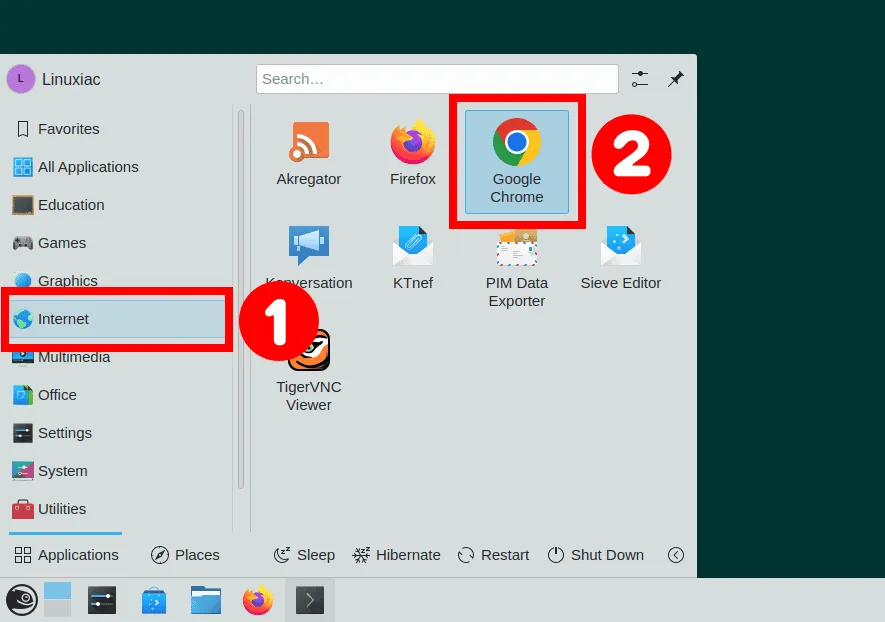Launch Google Chrome from the app grid

click(517, 162)
